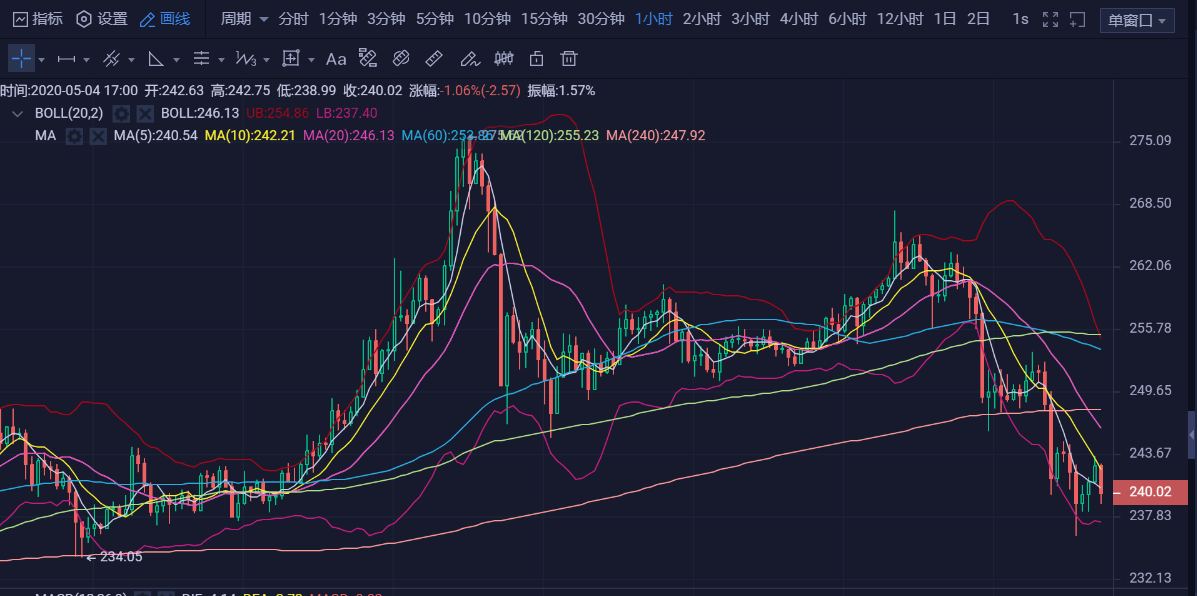
Task: Open the 周期 period dropdown
Action: pos(244,19)
